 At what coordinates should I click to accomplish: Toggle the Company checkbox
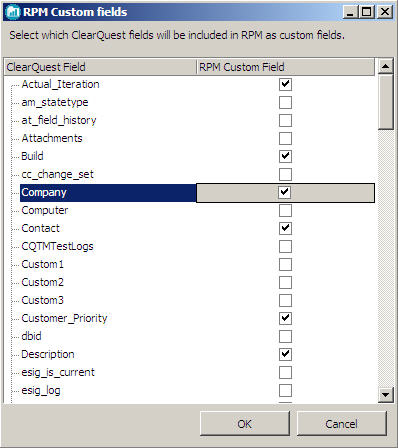(285, 192)
